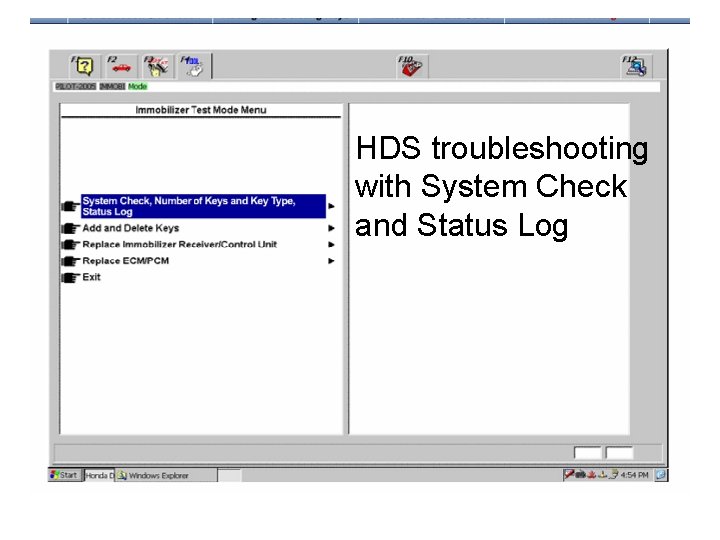Expand arrow beside Replace ECM/PCM
Viewport: 720px width, 540px height.
[331, 261]
